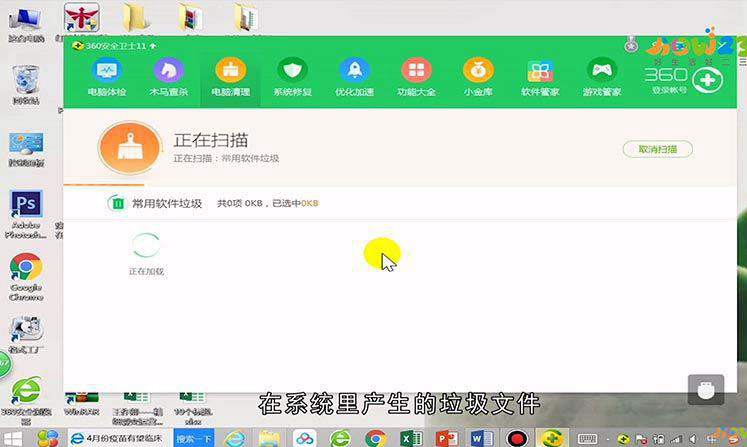Click the 360 plus logo

pyautogui.click(x=707, y=80)
